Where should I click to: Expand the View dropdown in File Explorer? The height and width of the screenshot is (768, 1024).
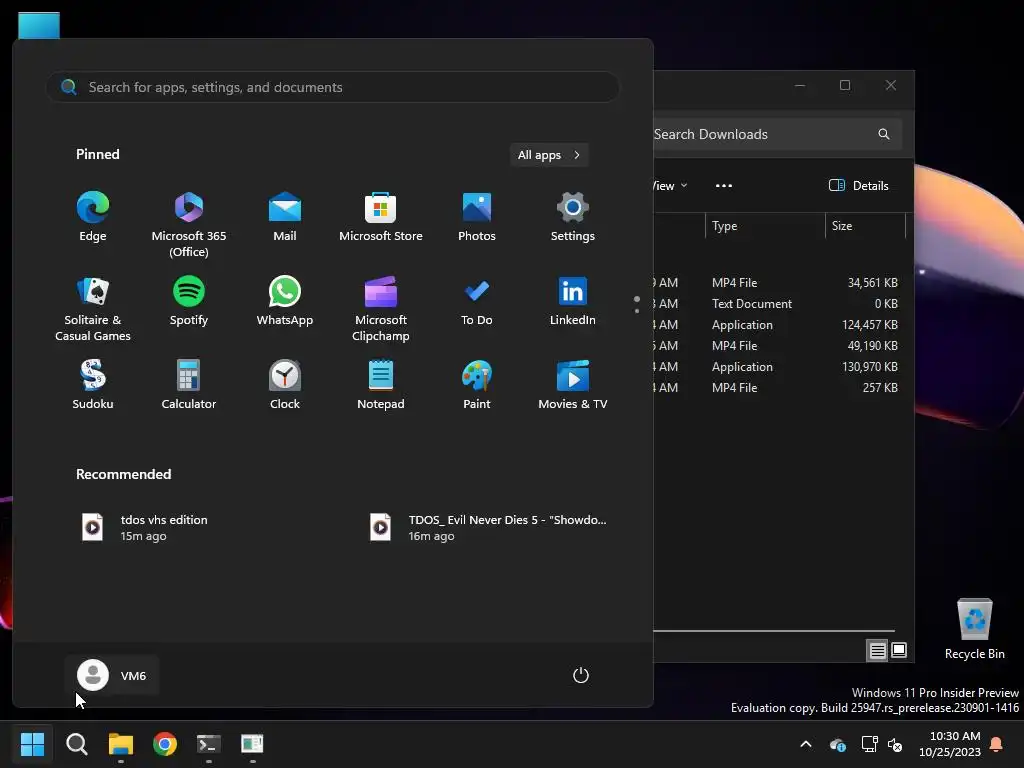coord(670,185)
